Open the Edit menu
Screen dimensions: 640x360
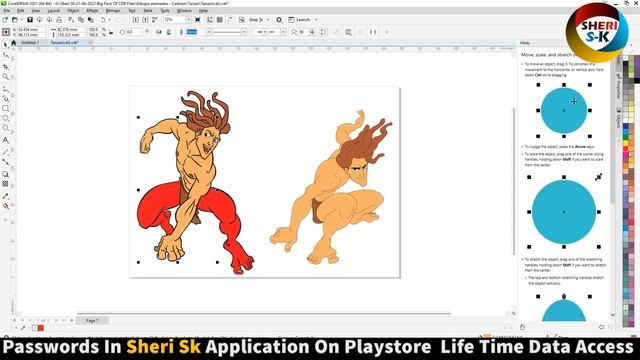(x=20, y=11)
